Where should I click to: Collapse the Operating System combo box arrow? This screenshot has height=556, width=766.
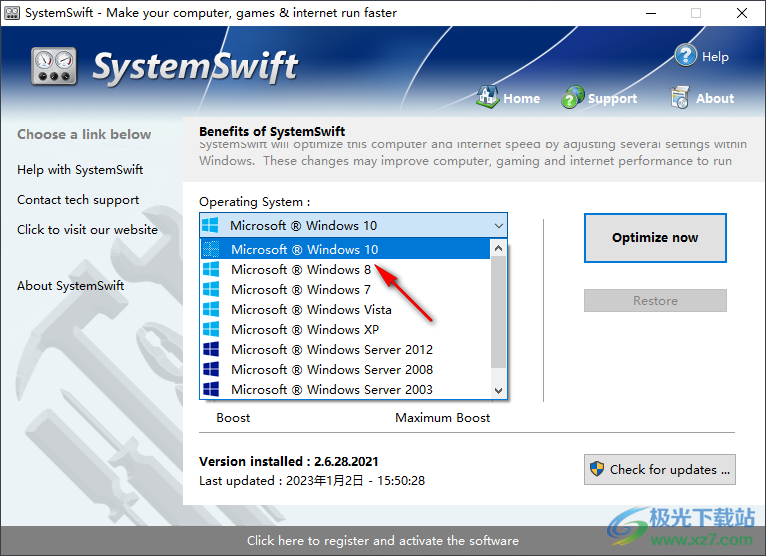498,225
